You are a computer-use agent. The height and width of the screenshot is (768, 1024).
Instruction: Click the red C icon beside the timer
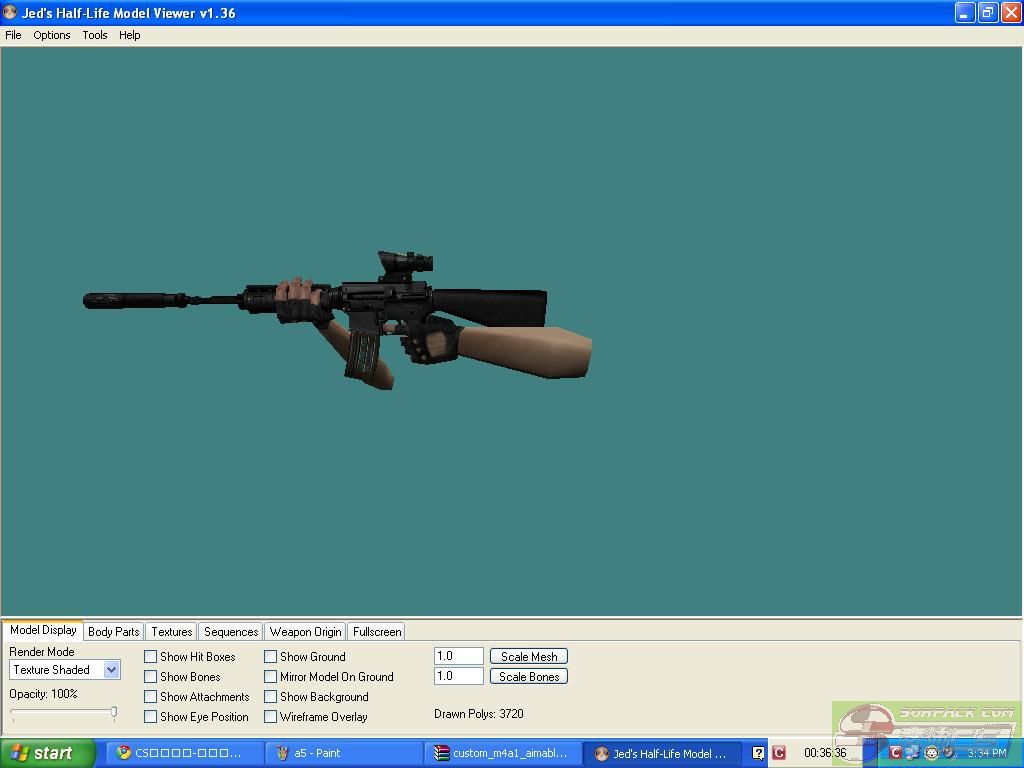pos(779,753)
